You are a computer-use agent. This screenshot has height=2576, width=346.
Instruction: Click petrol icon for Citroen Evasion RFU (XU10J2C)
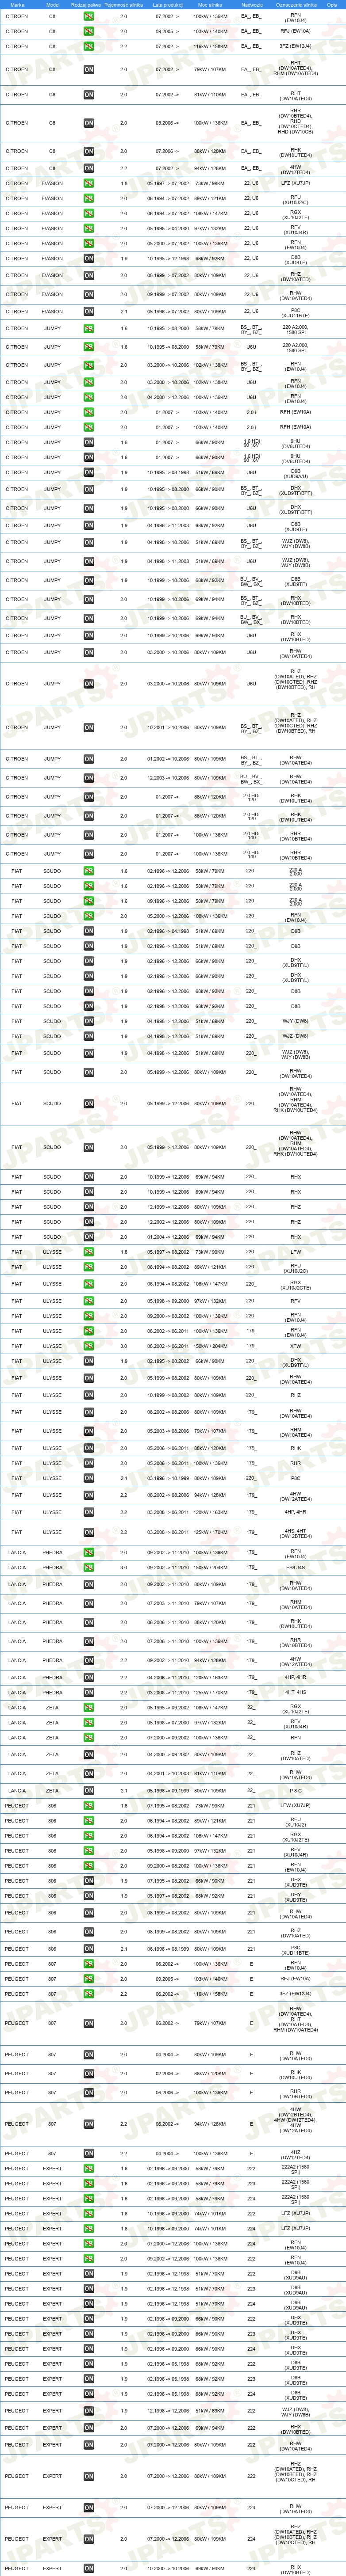pos(89,198)
